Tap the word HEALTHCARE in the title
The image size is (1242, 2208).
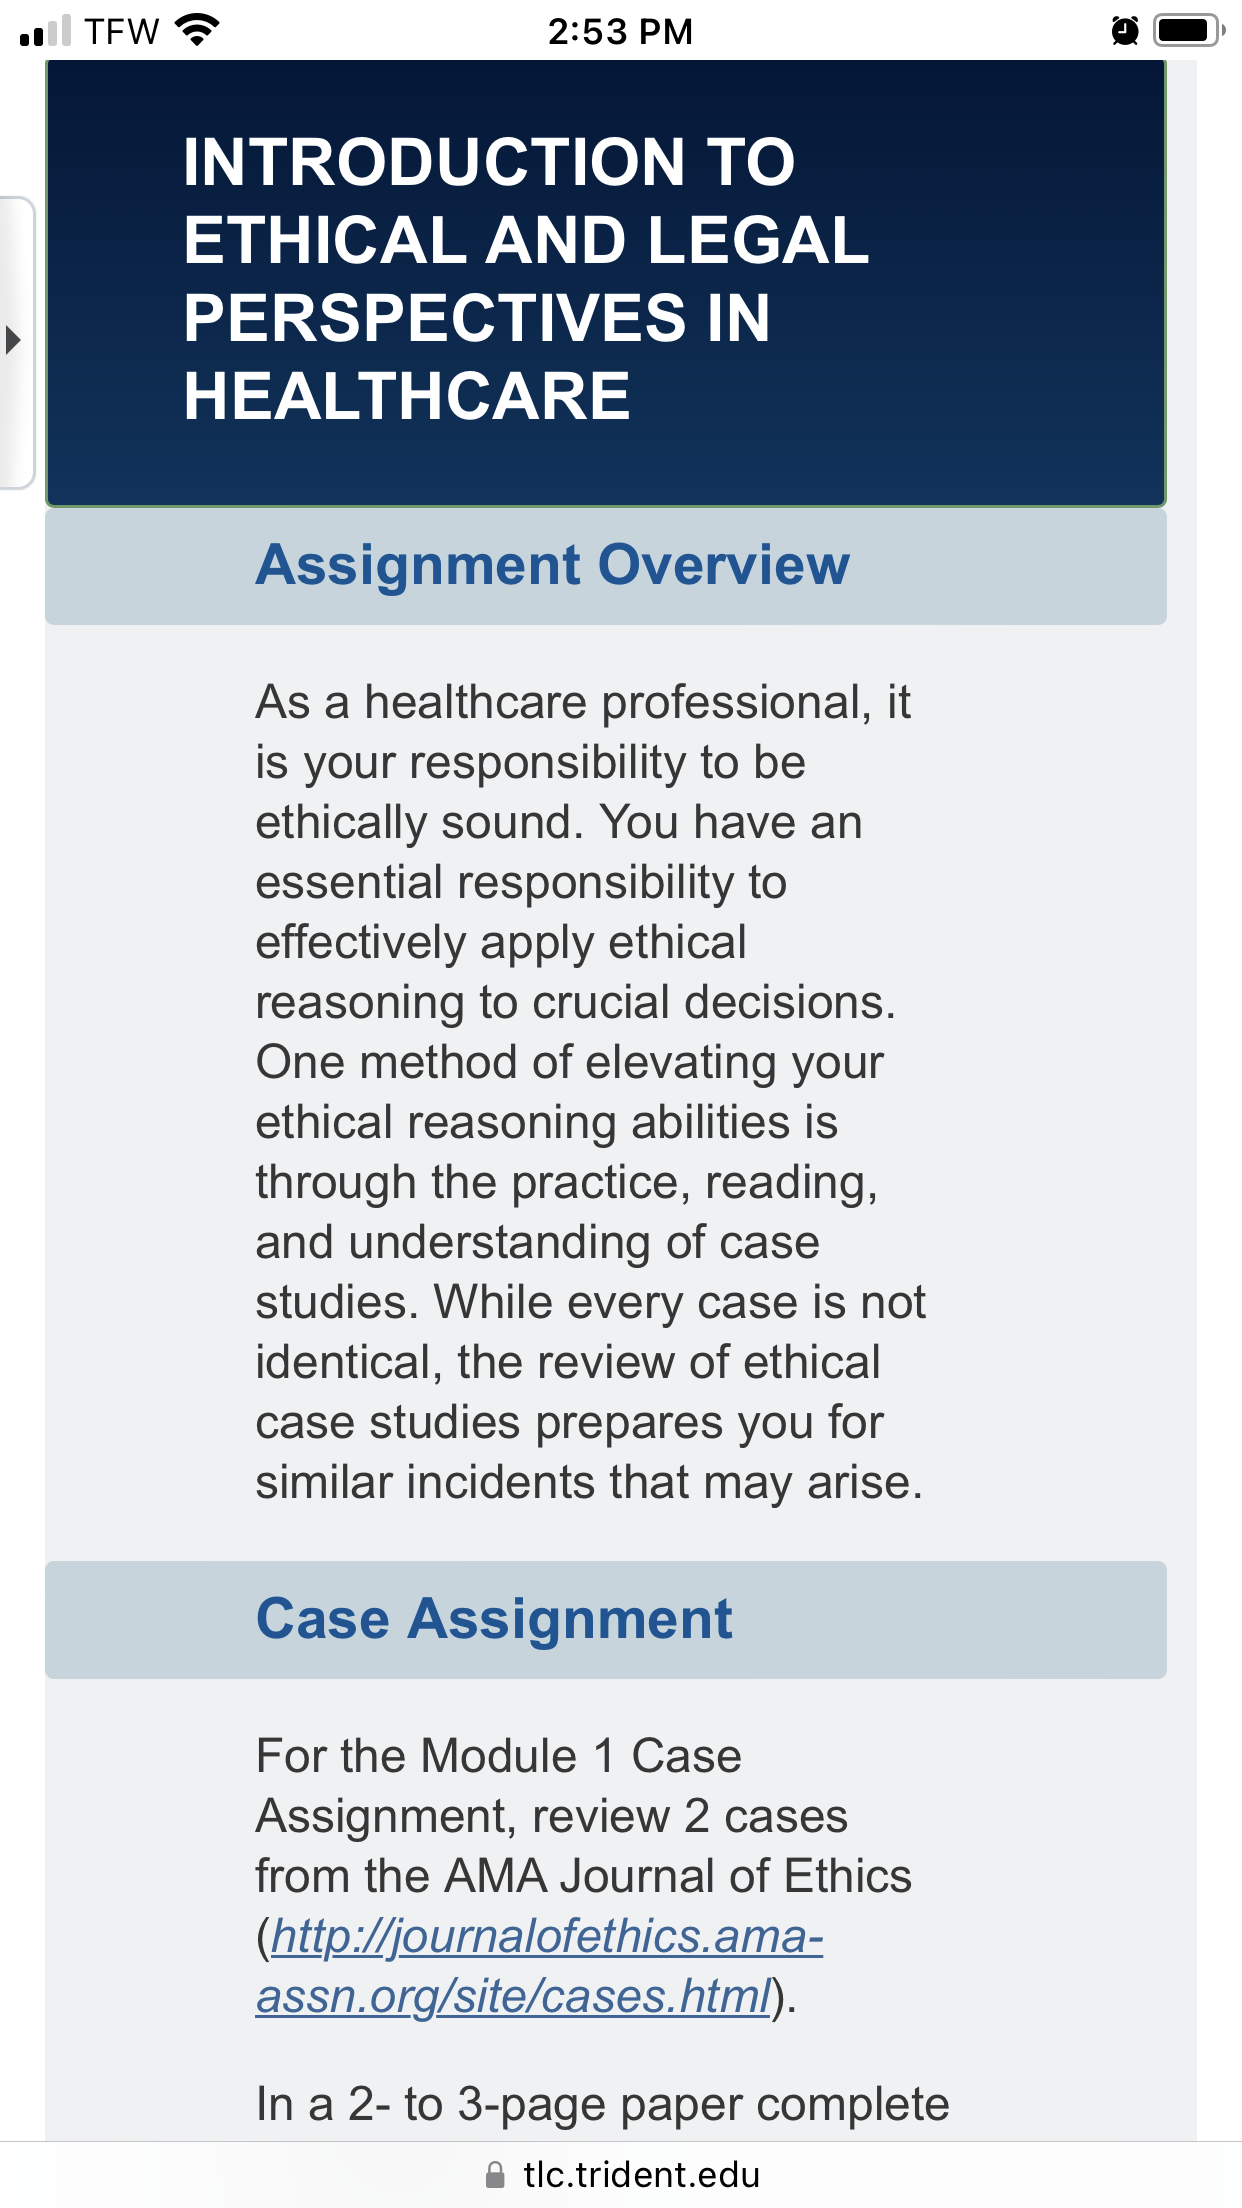coord(407,396)
